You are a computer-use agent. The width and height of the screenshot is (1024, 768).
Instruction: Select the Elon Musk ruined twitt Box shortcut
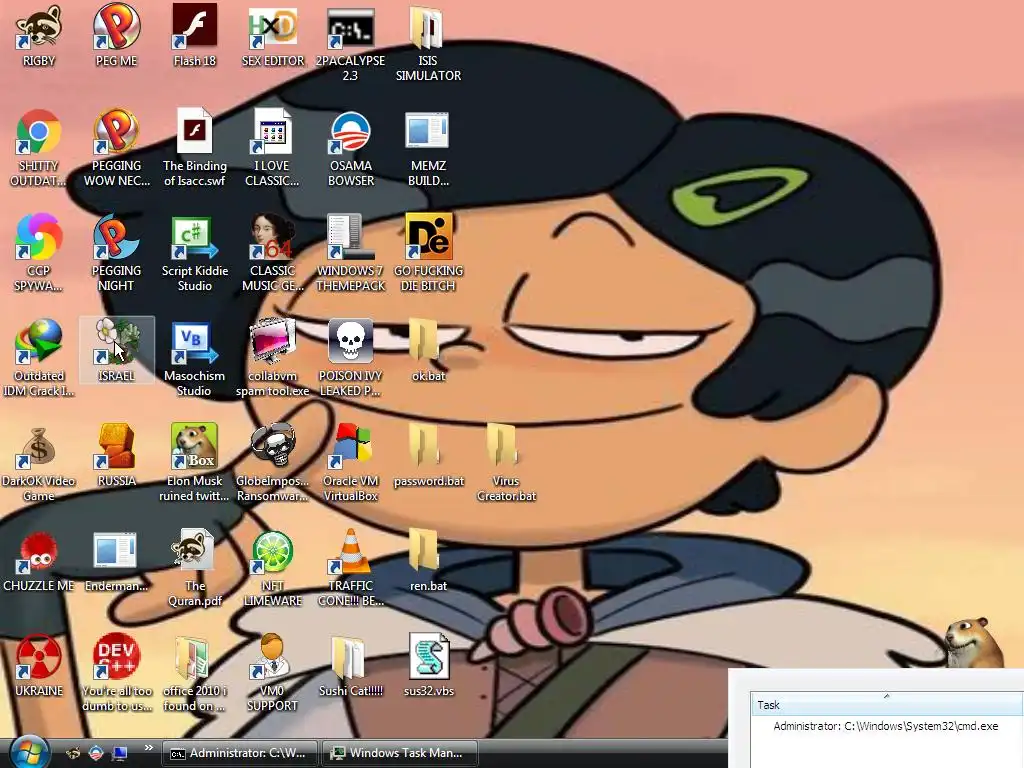(195, 447)
